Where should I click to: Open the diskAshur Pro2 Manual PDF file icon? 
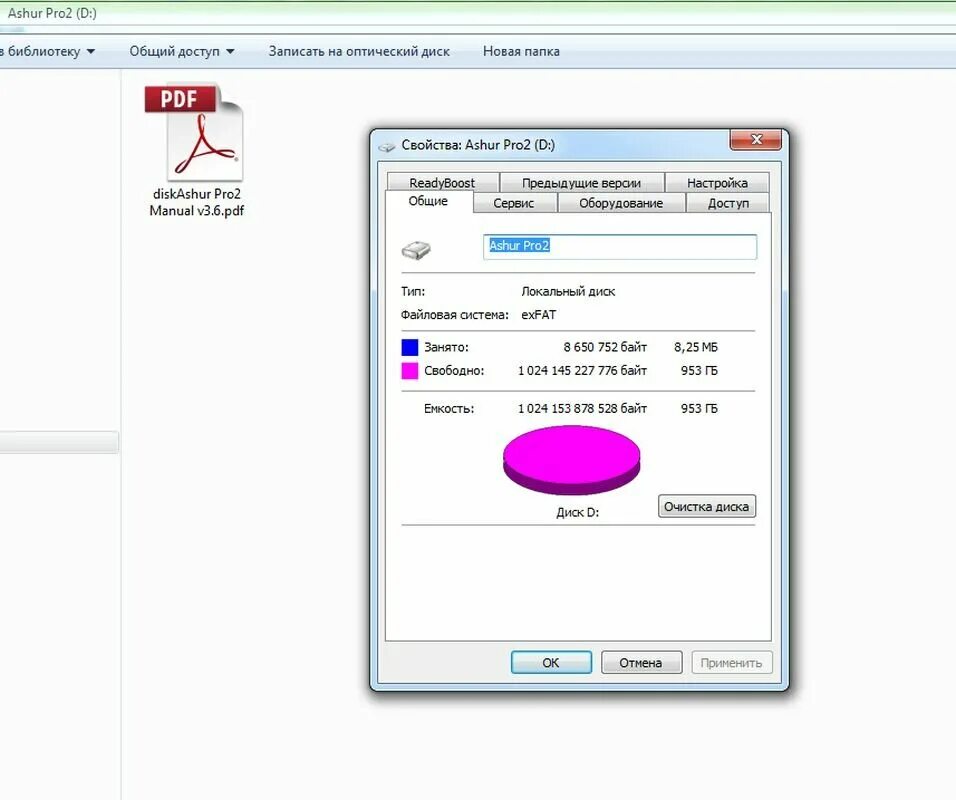click(x=196, y=132)
